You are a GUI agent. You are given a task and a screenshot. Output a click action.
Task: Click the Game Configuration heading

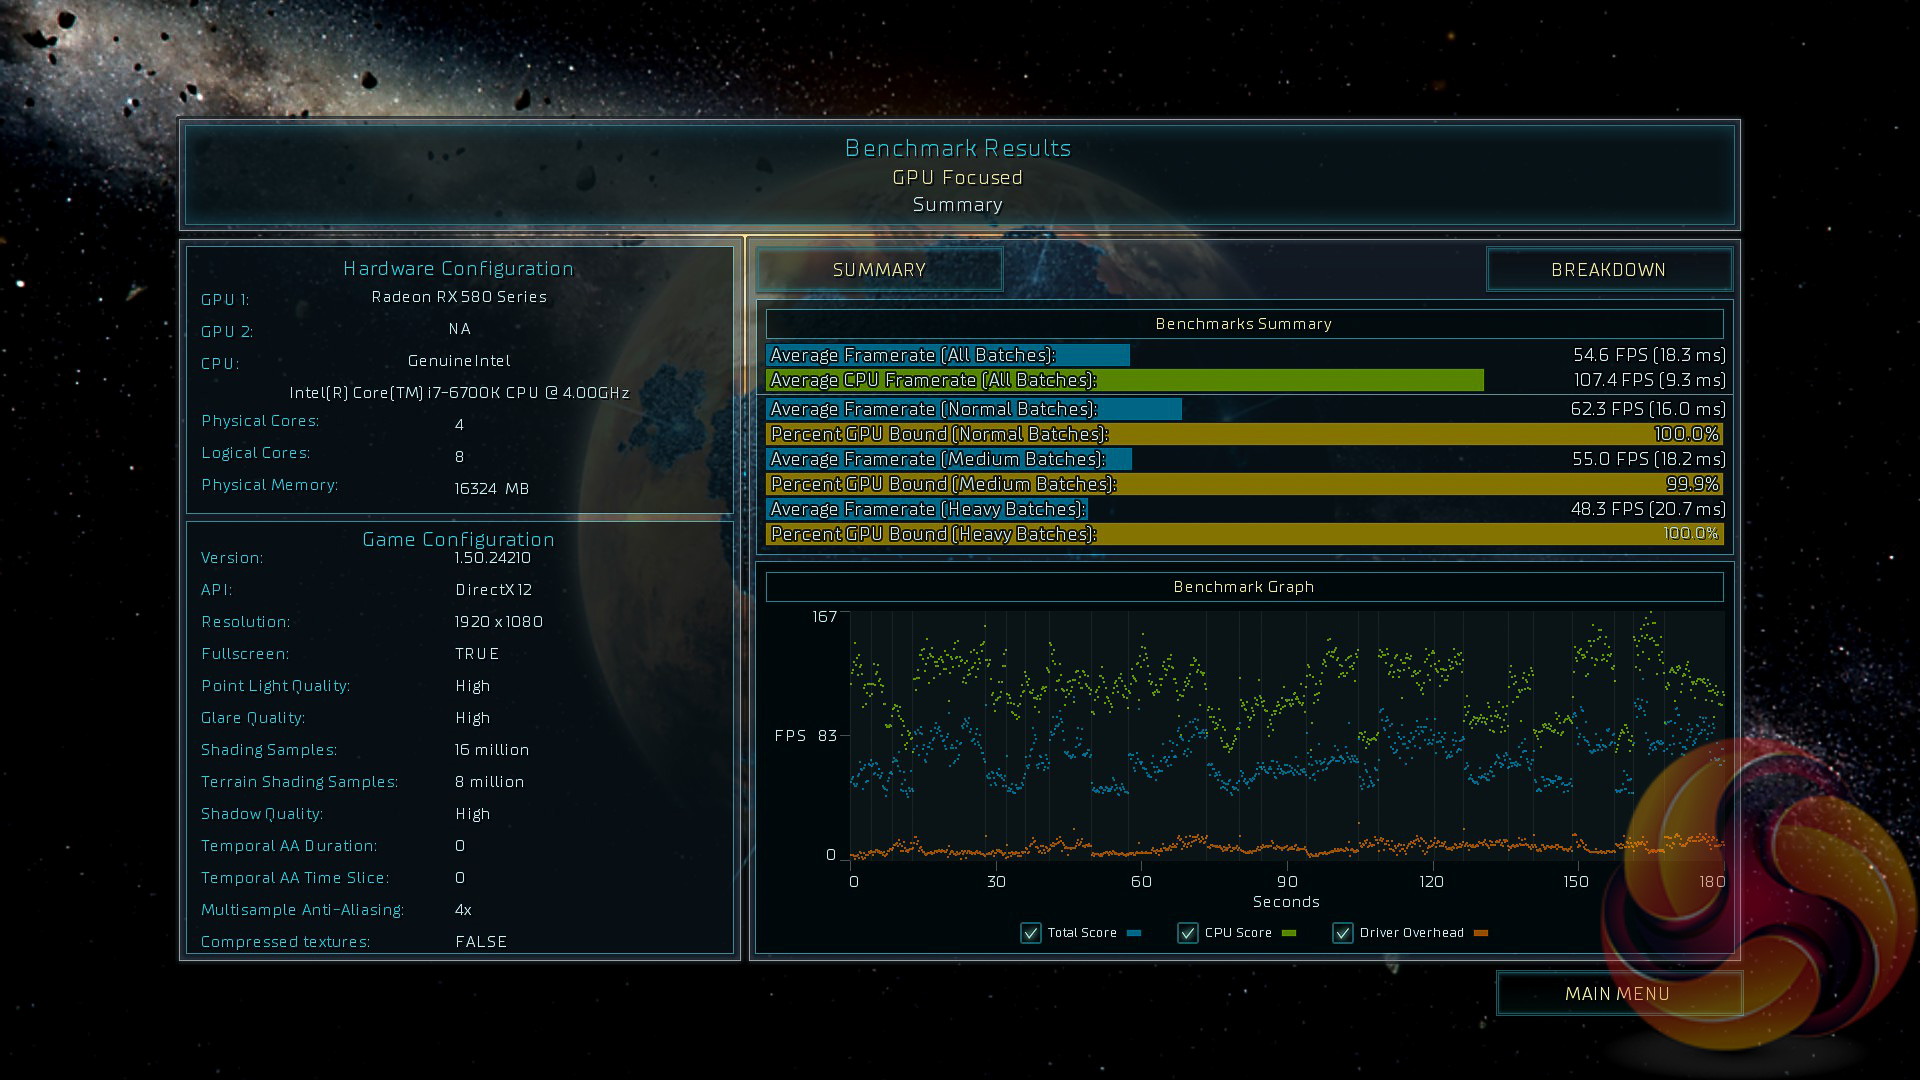point(458,539)
